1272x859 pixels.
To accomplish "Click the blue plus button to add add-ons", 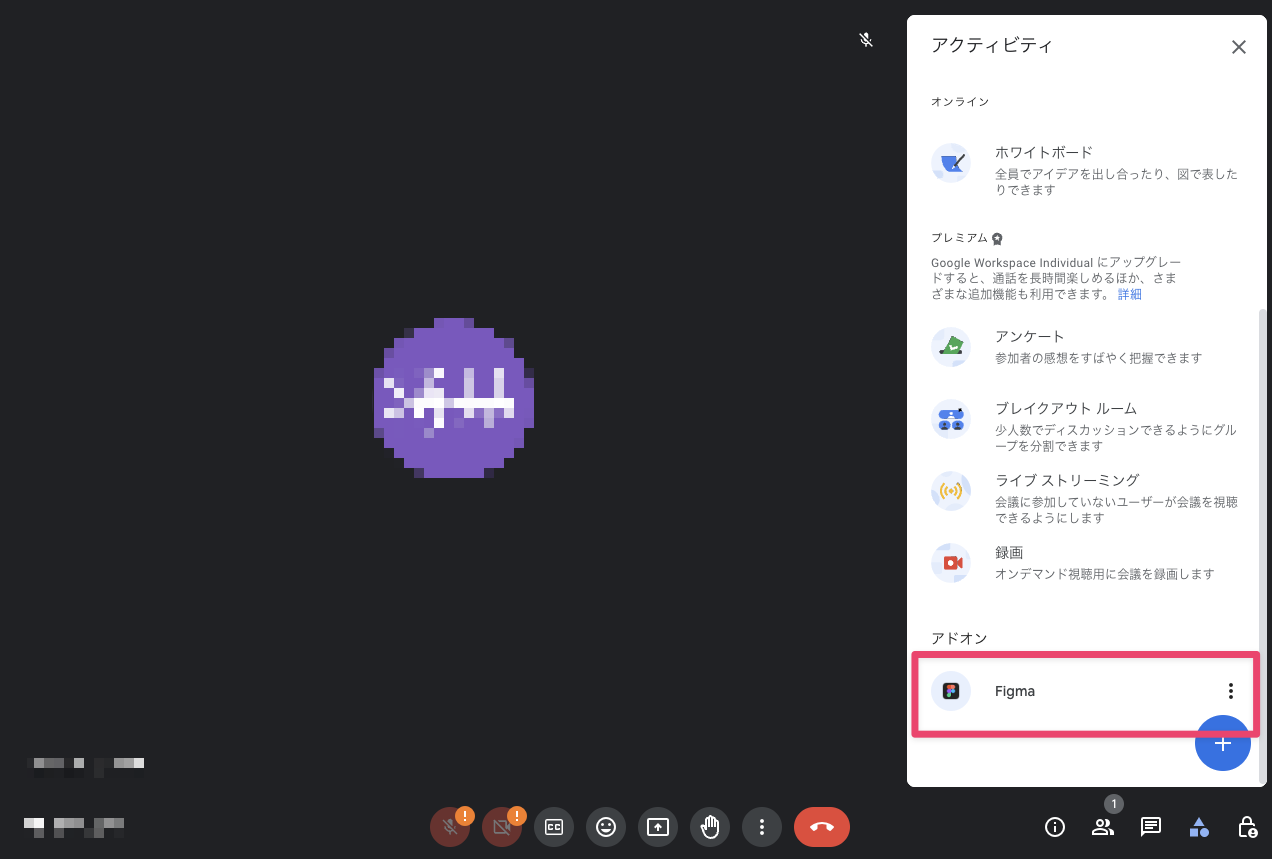I will [x=1223, y=744].
